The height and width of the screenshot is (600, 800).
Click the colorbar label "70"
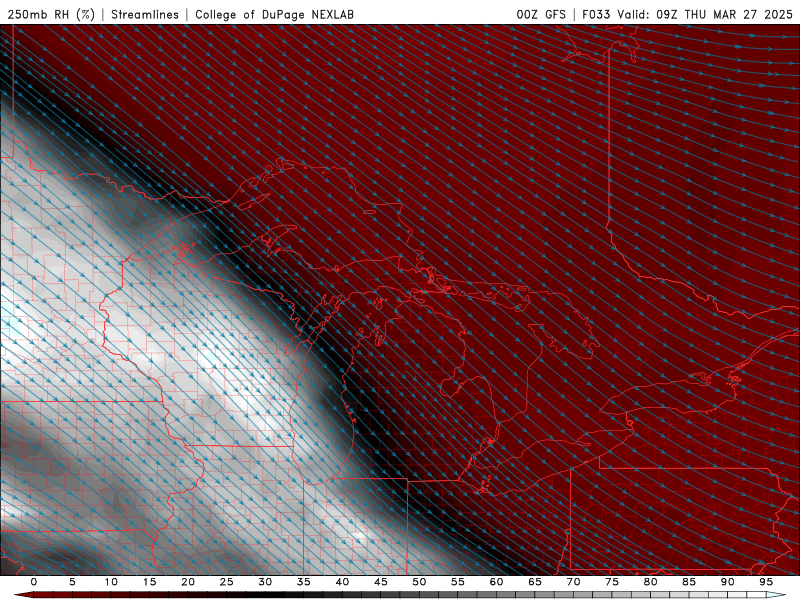coord(573,582)
